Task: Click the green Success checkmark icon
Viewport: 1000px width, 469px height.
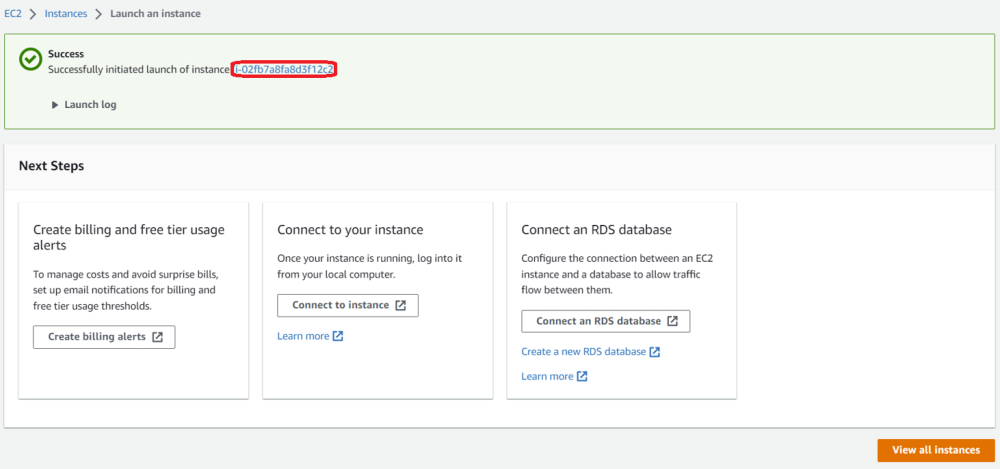Action: (29, 59)
